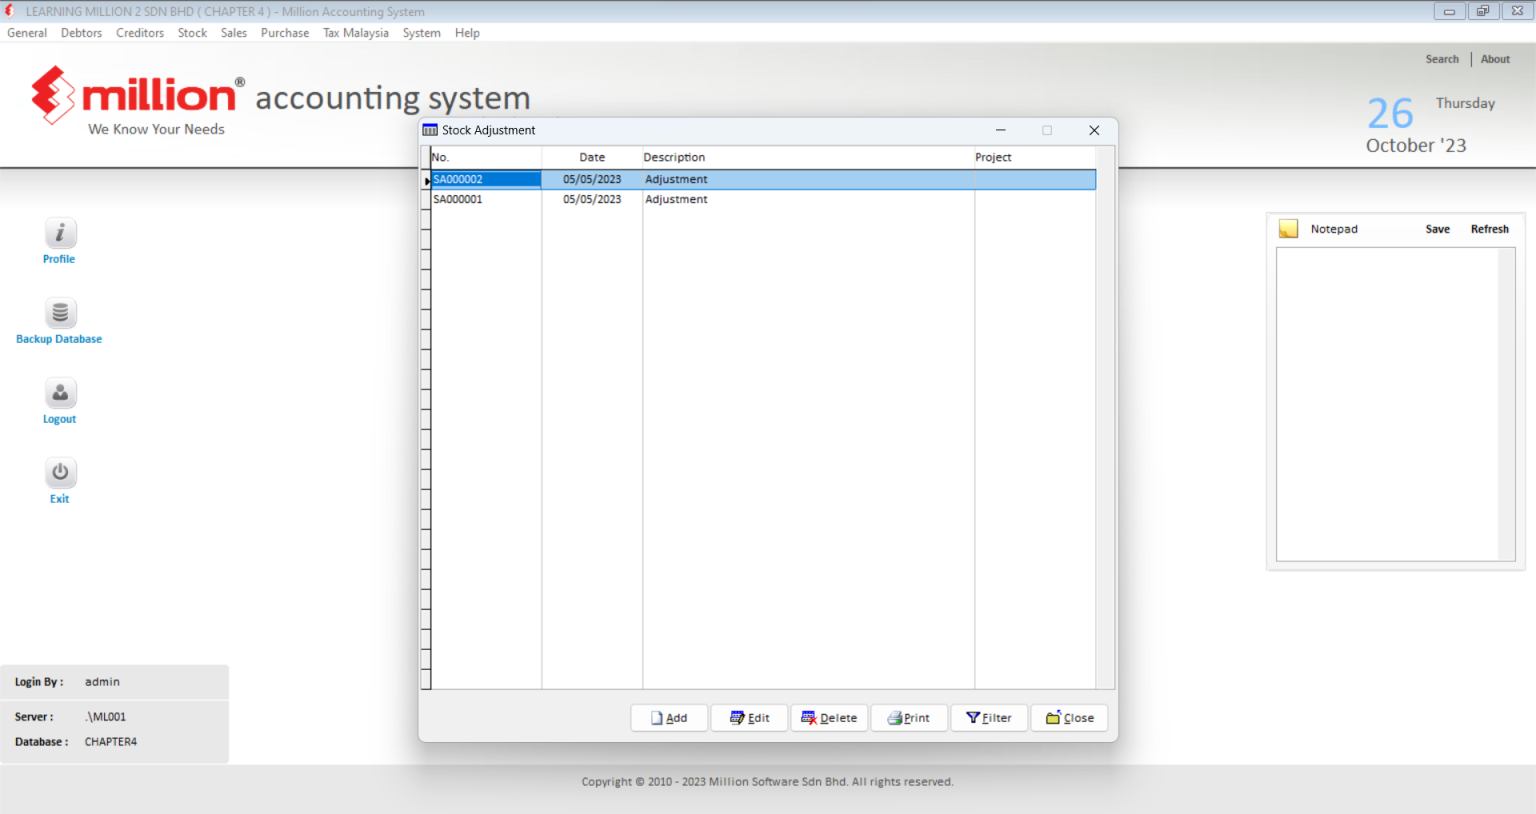Click the Stock Adjustment list vertical scrollbar
The image size is (1536, 814).
pyautogui.click(x=1105, y=418)
